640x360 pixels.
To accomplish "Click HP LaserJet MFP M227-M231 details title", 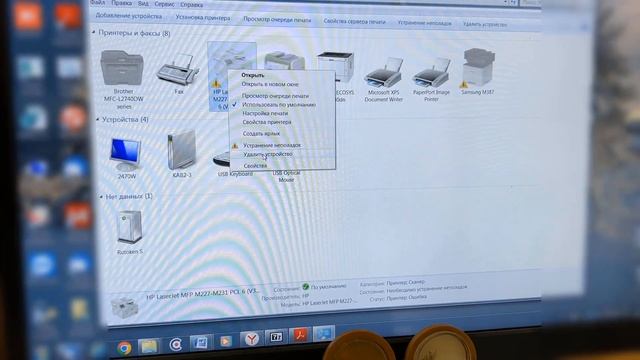I will coord(203,294).
